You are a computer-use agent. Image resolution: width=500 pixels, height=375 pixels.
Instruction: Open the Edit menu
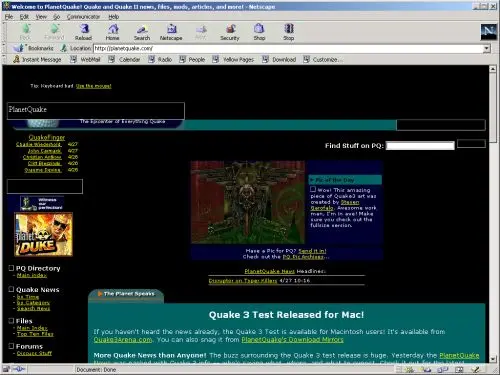pos(24,17)
